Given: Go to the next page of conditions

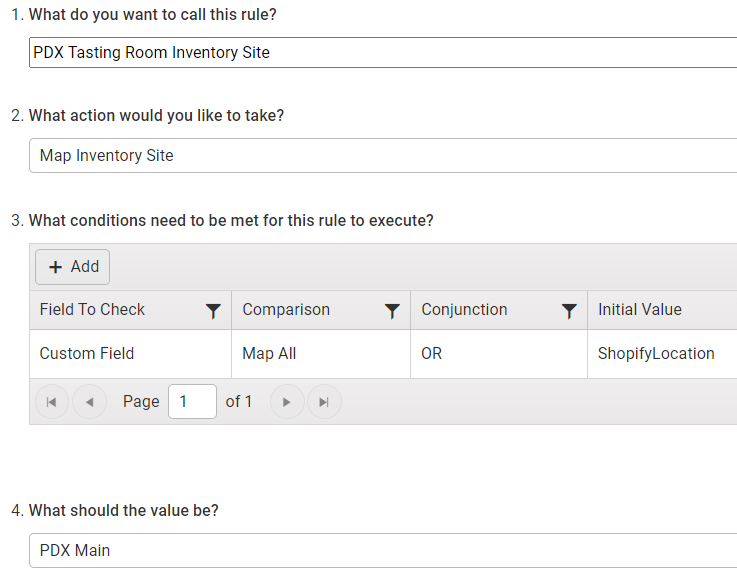Looking at the screenshot, I should pos(287,402).
